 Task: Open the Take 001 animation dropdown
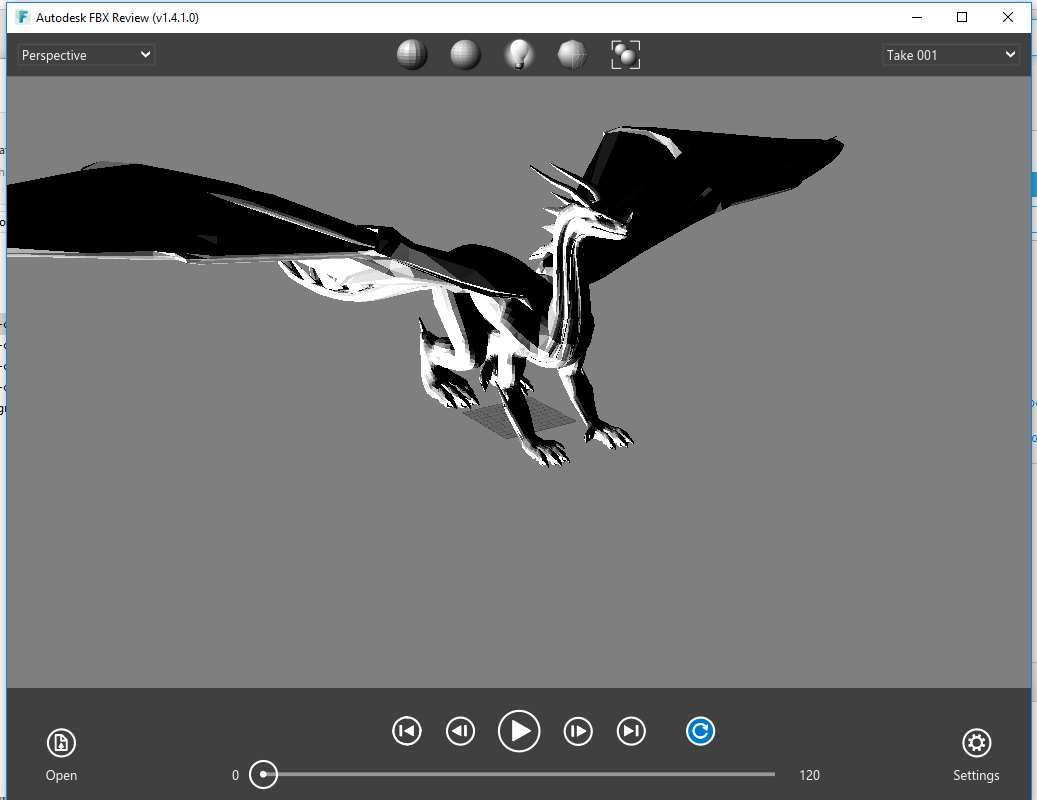[x=949, y=54]
